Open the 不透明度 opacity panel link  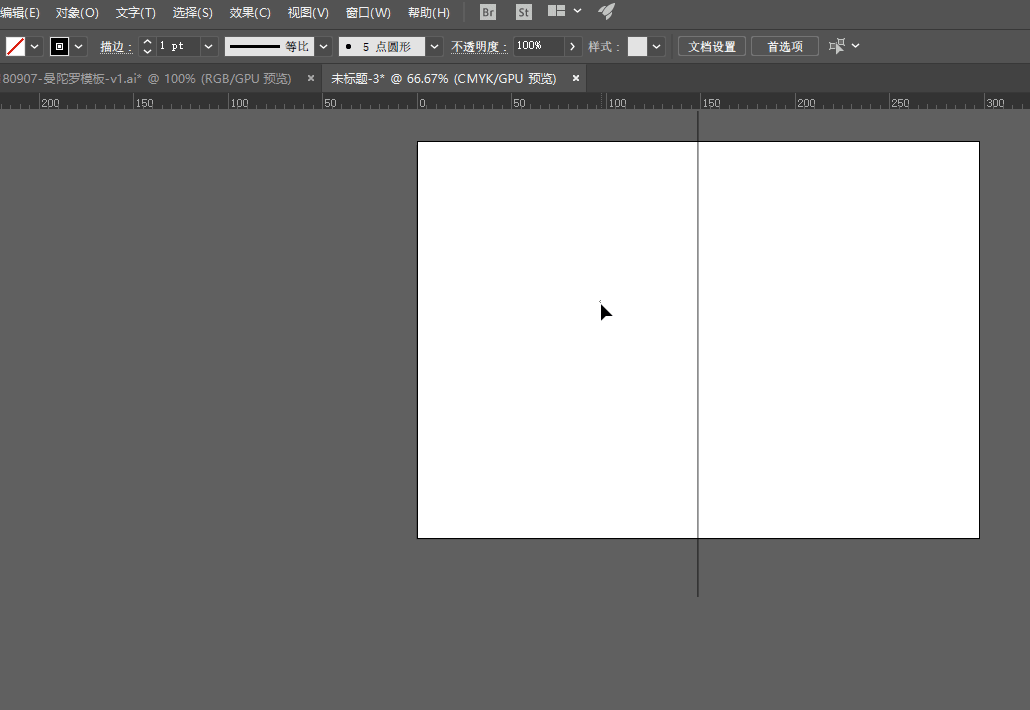tap(480, 47)
